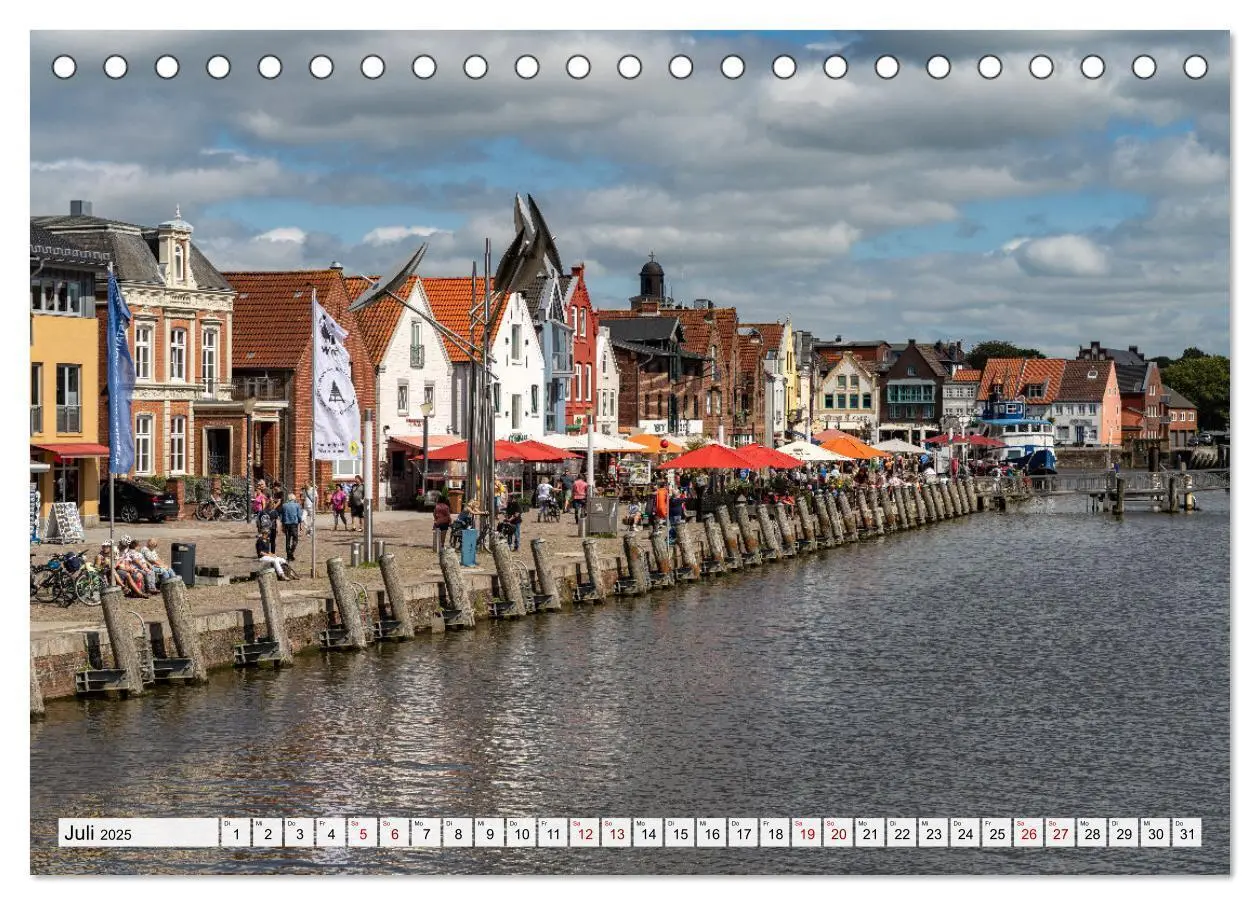Choose date cell 22 (Di)
Image resolution: width=1260 pixels, height=905 pixels.
point(901,833)
